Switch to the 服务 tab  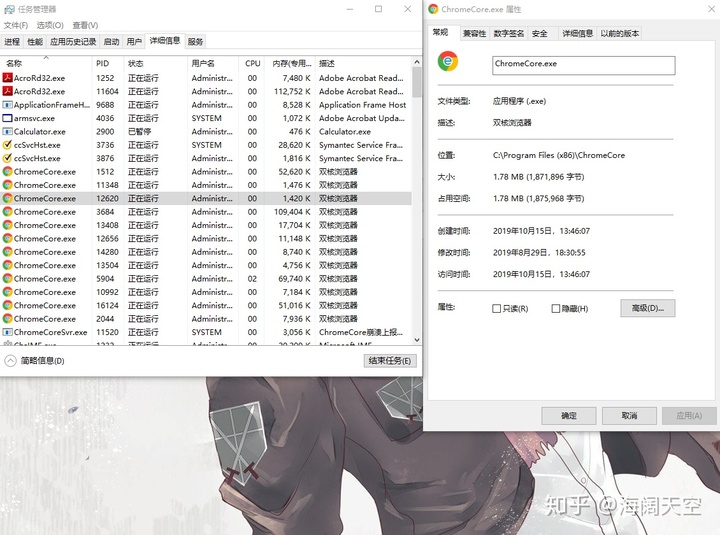click(x=195, y=42)
